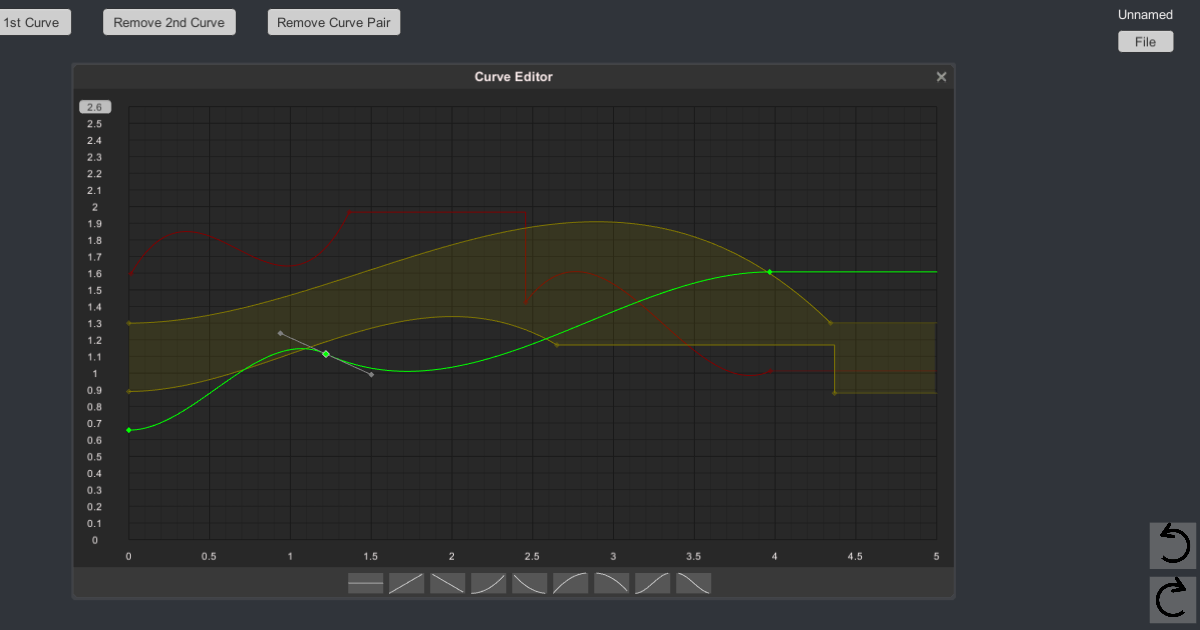Select the gray bezier handle point
This screenshot has width=1200, height=630.
point(281,333)
